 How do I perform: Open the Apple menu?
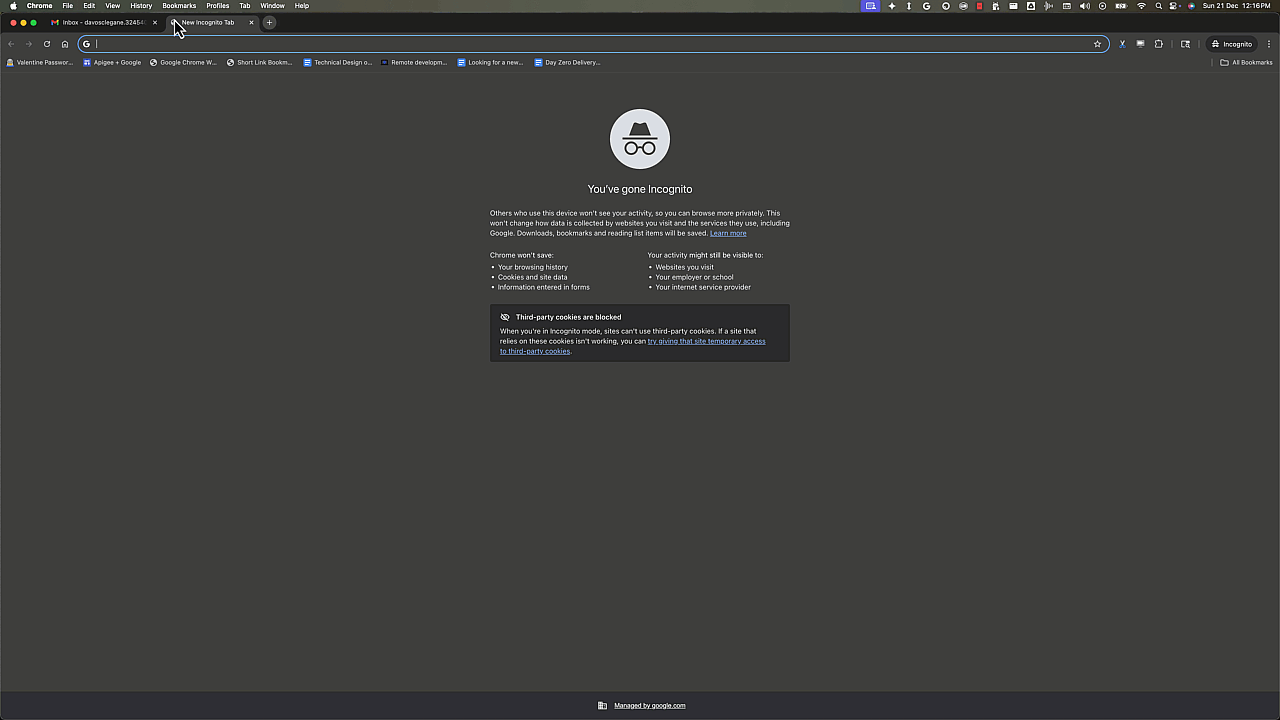point(13,6)
